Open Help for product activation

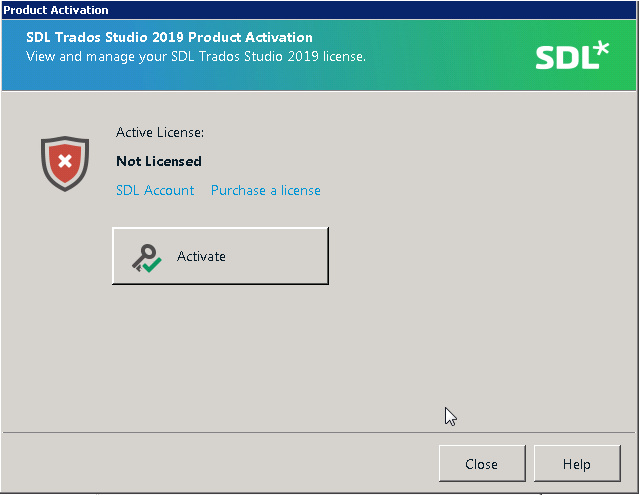(x=577, y=464)
